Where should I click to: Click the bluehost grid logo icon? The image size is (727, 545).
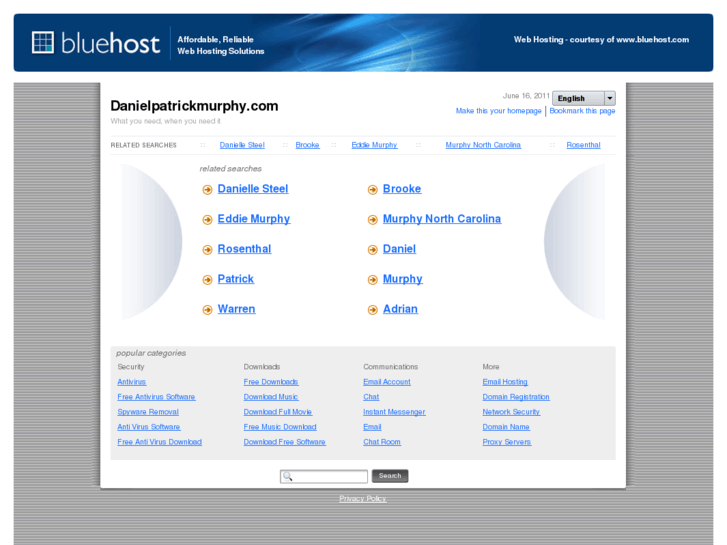pyautogui.click(x=43, y=42)
